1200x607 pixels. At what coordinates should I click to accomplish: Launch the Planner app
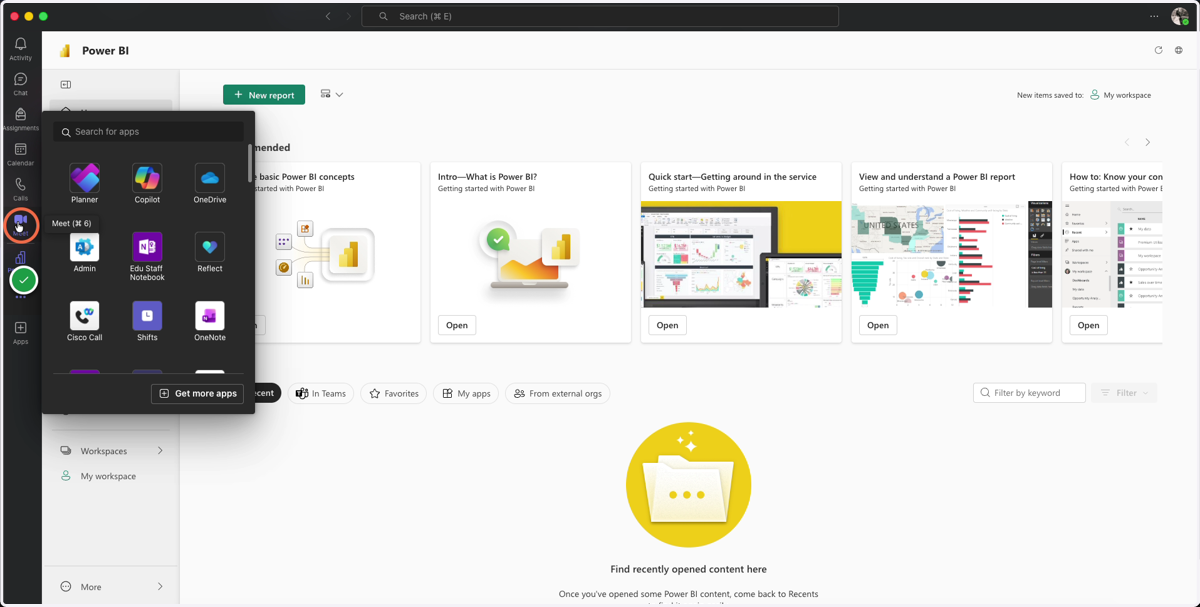pos(85,184)
